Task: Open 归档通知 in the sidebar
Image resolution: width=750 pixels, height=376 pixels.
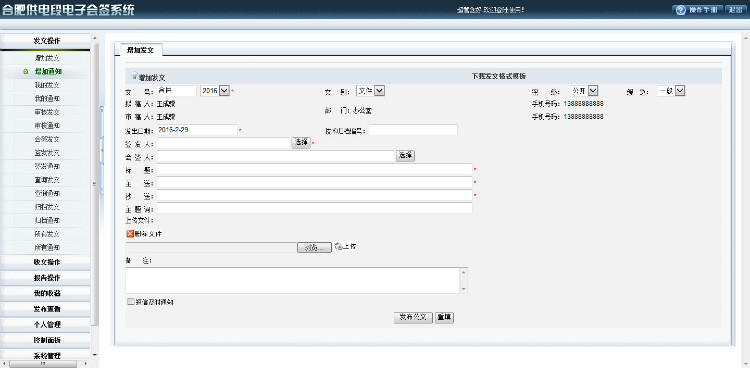Action: (47, 221)
